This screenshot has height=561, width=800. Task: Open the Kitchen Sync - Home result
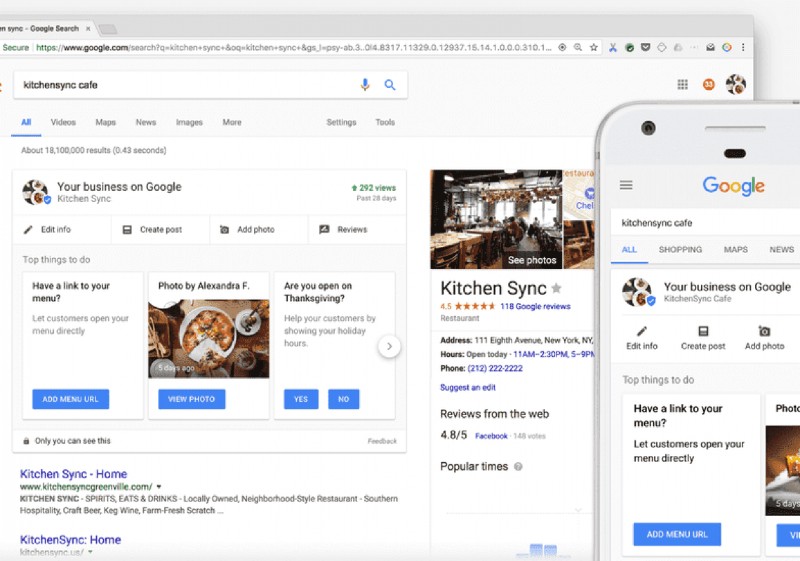click(x=73, y=474)
